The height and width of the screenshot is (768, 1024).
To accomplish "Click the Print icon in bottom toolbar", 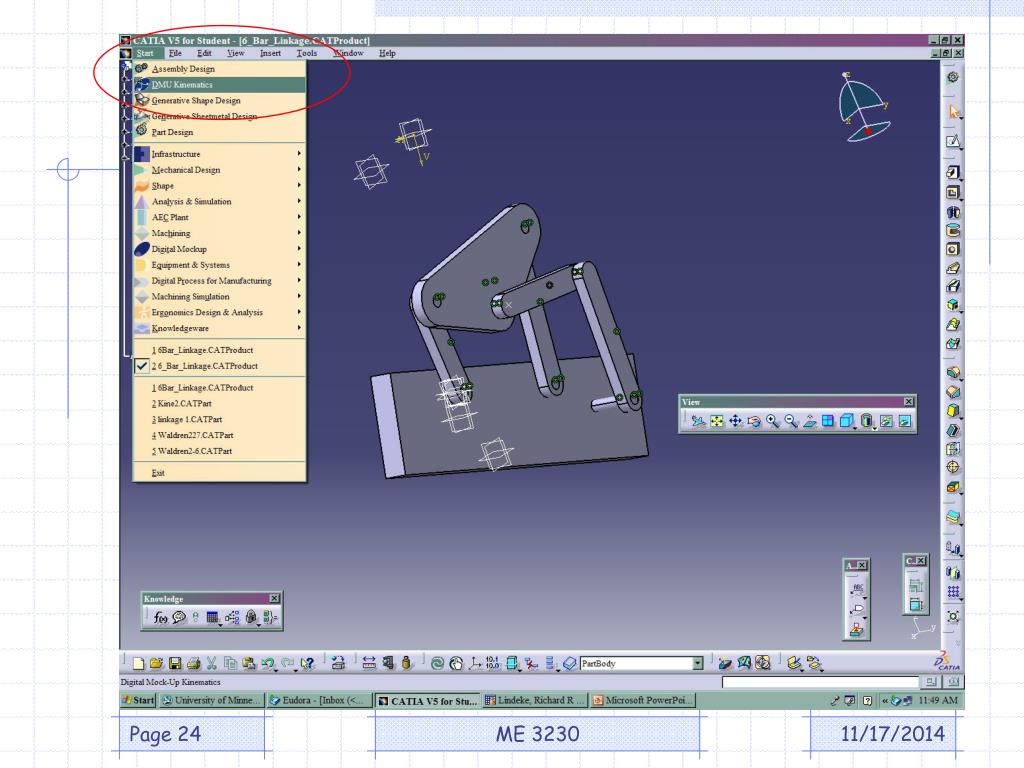I will [x=193, y=664].
